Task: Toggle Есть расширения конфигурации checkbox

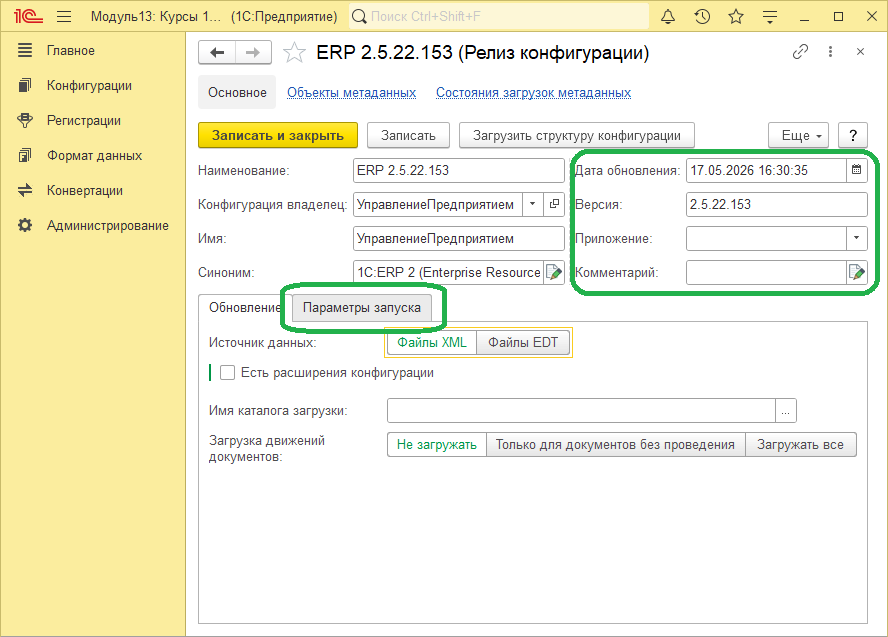Action: [x=228, y=373]
